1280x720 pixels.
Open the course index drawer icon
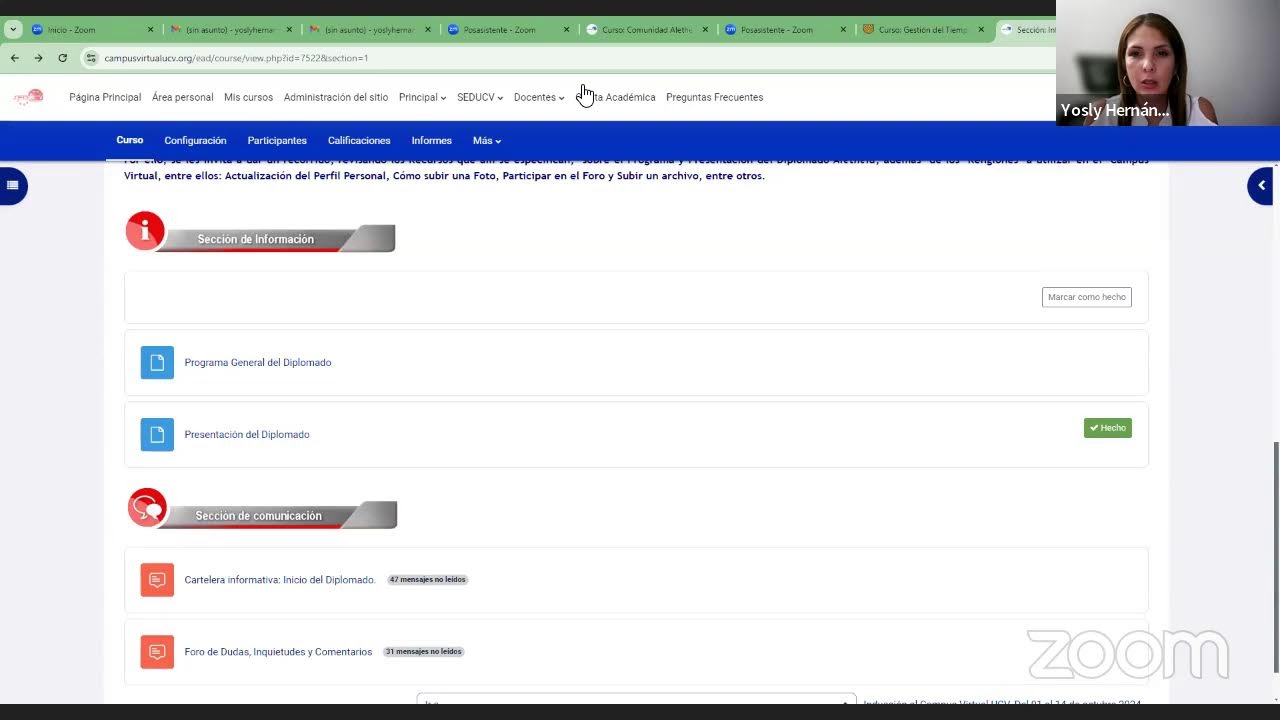point(12,185)
